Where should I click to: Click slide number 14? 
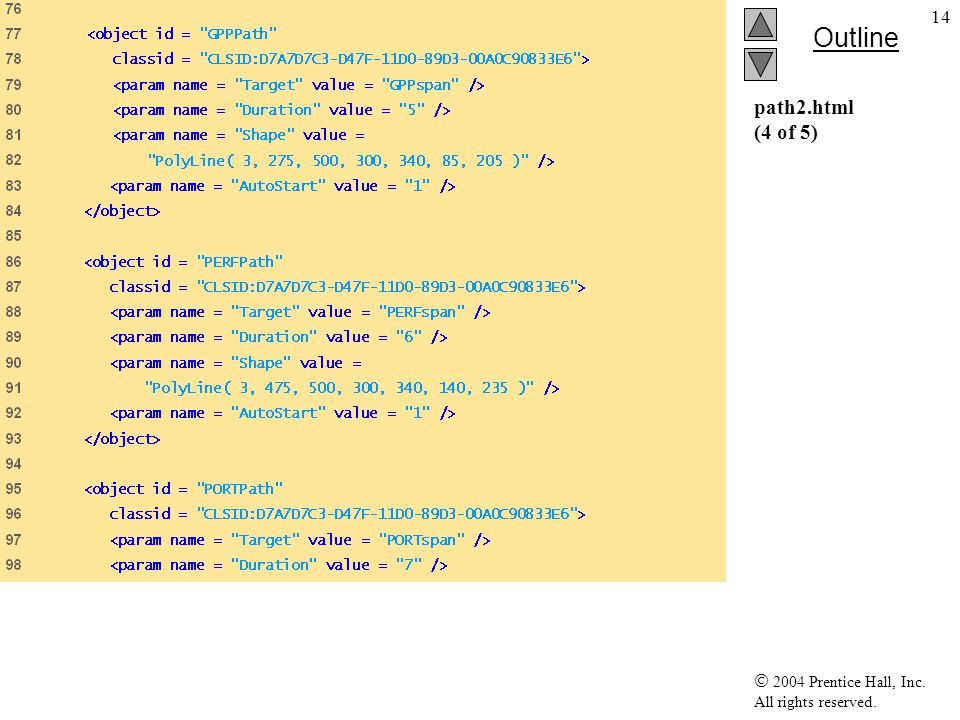(x=940, y=17)
